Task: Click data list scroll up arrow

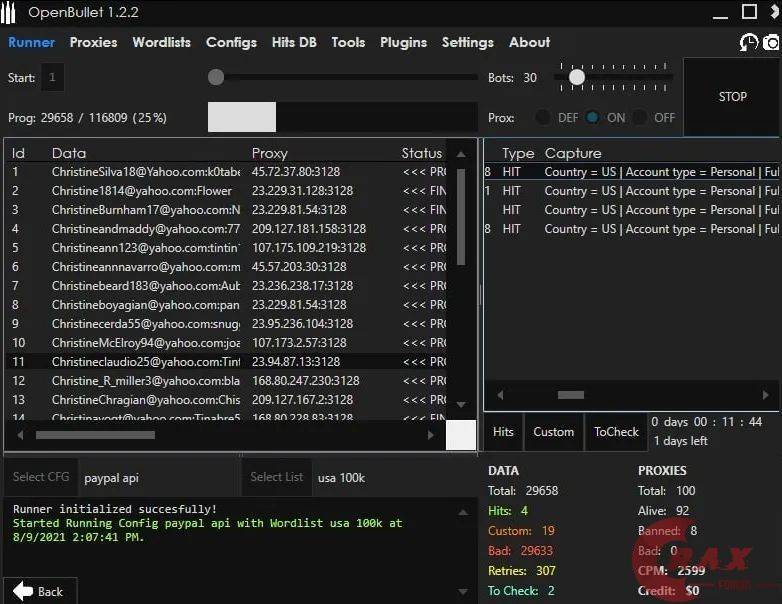Action: point(461,155)
